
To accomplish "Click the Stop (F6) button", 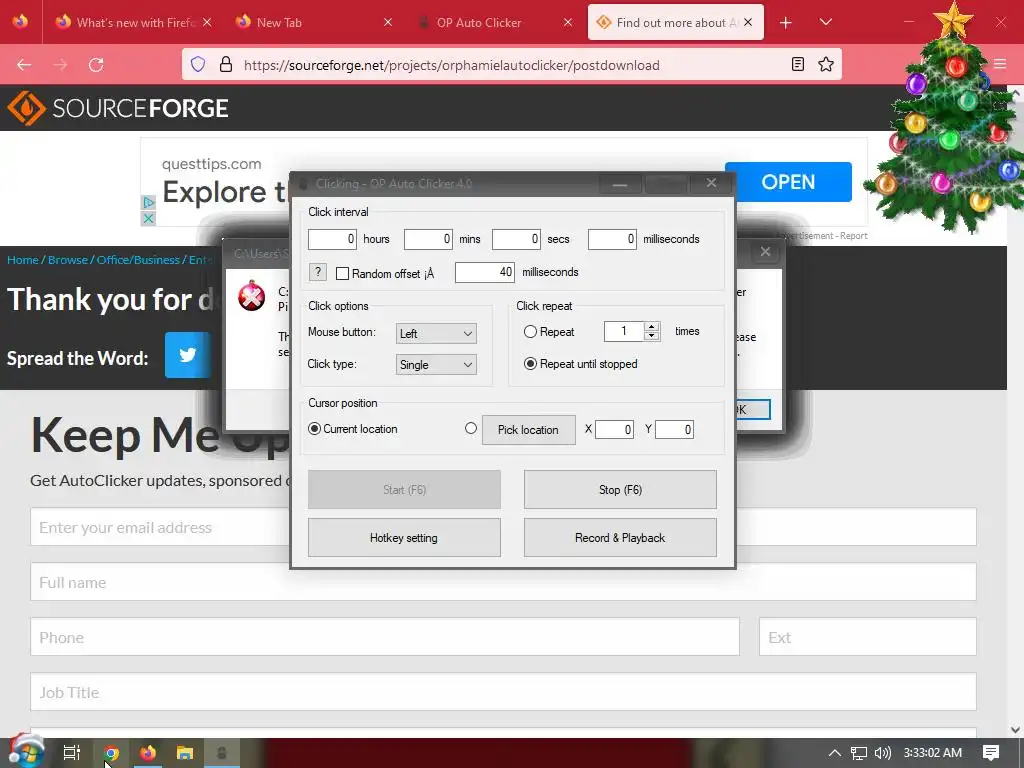I will (x=620, y=490).
